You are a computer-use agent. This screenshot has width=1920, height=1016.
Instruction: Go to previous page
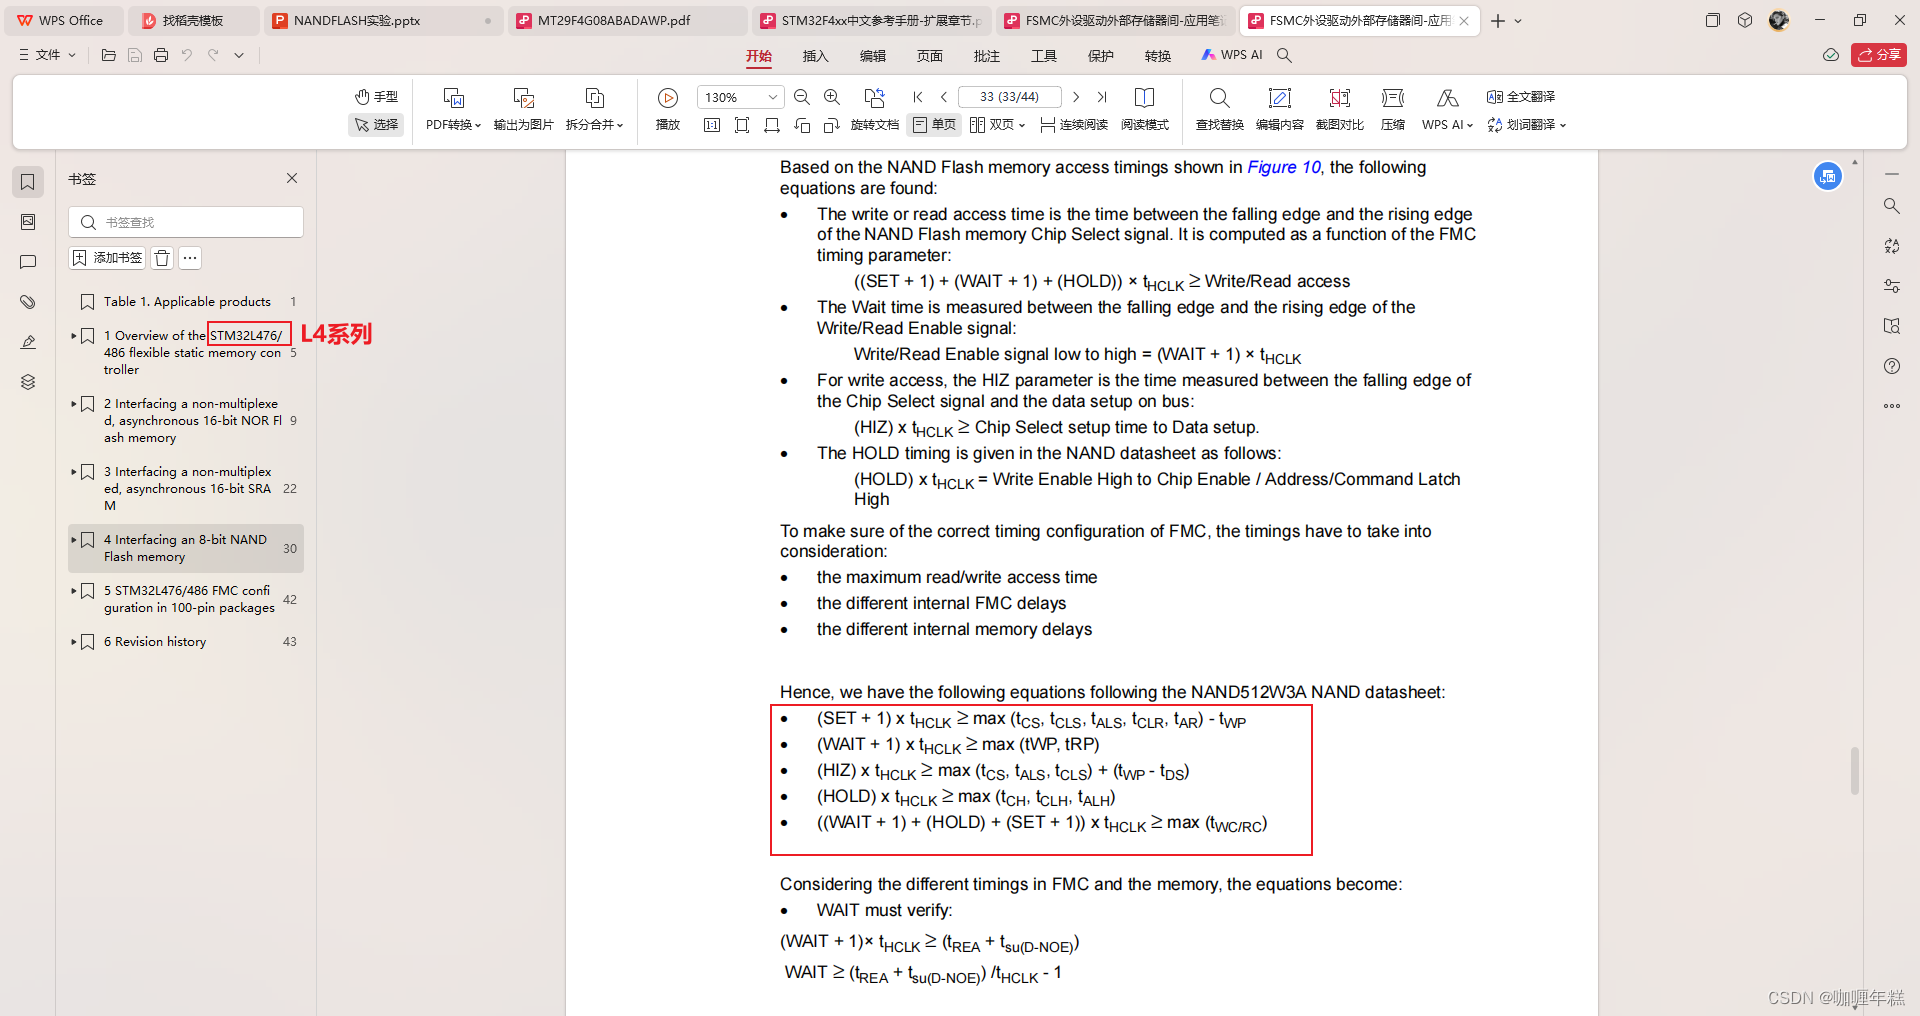(x=944, y=97)
